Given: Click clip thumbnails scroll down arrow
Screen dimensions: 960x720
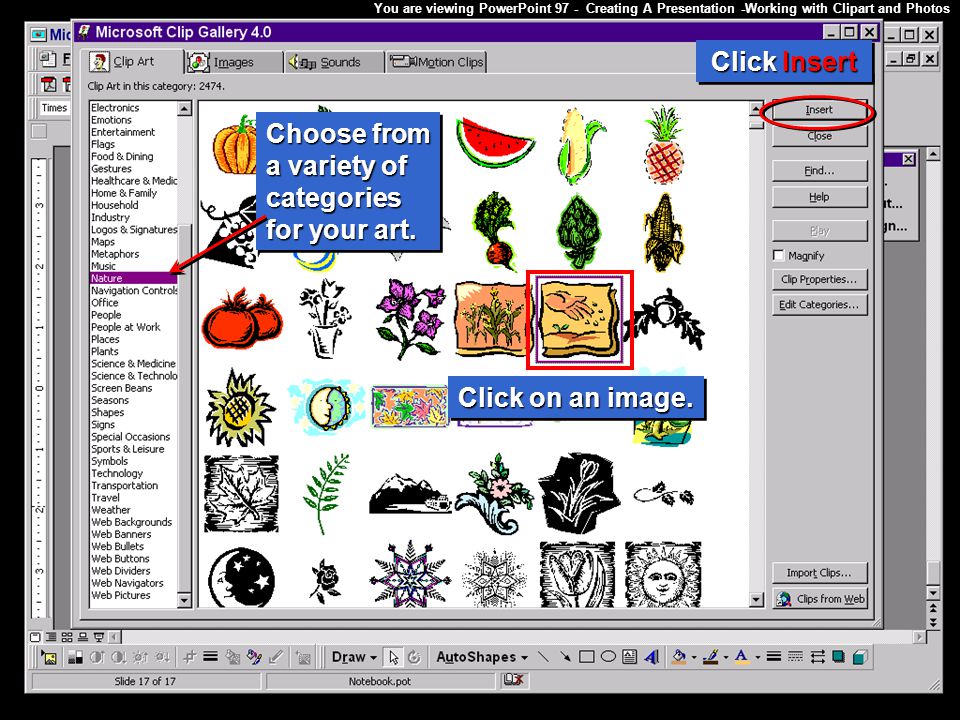Looking at the screenshot, I should point(757,600).
